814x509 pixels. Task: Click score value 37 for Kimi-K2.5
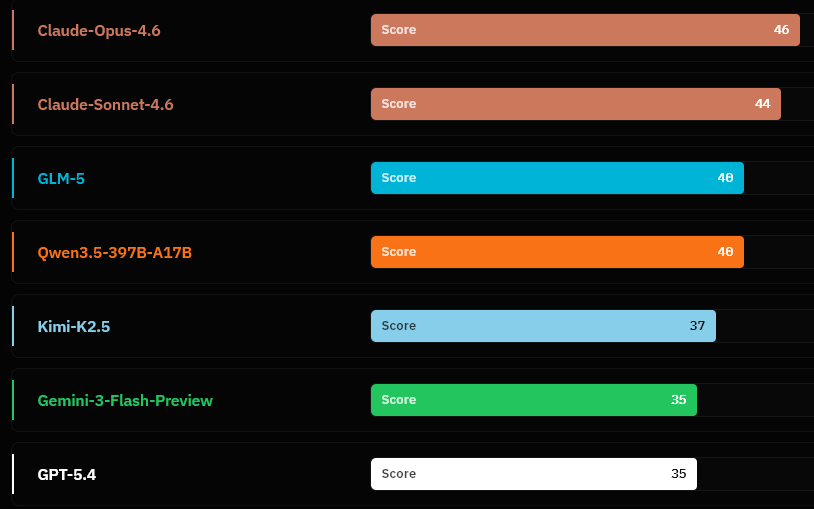(x=697, y=326)
